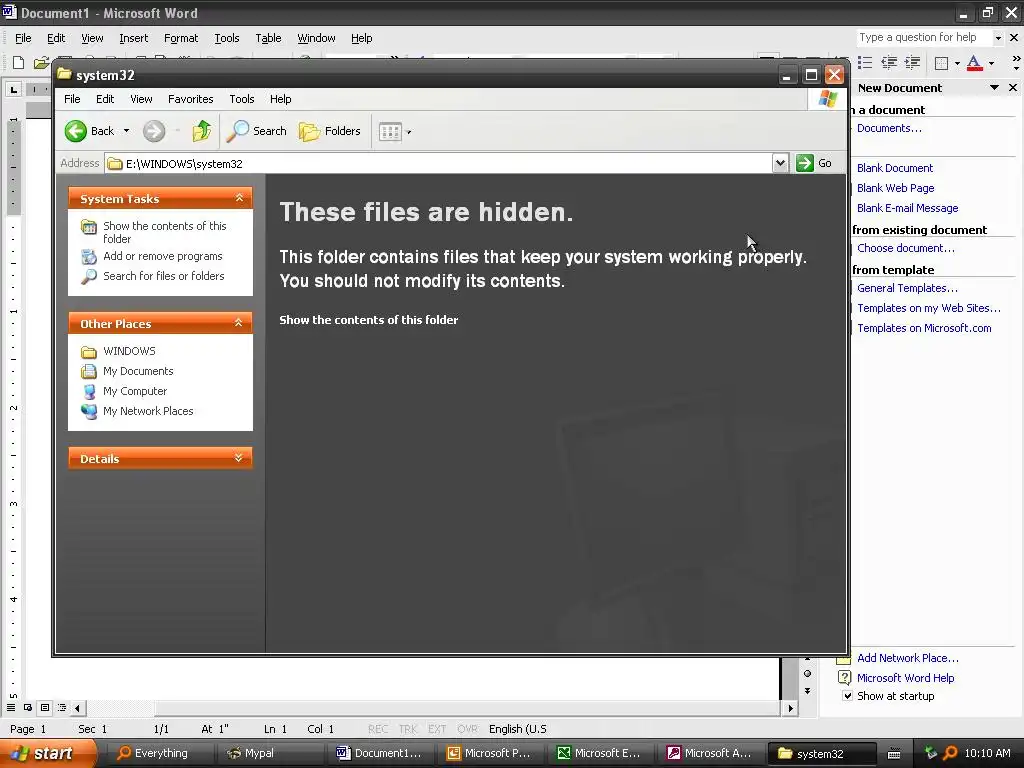Click Word's Decrease Indent icon
Screen dimensions: 1024x768
[889, 63]
